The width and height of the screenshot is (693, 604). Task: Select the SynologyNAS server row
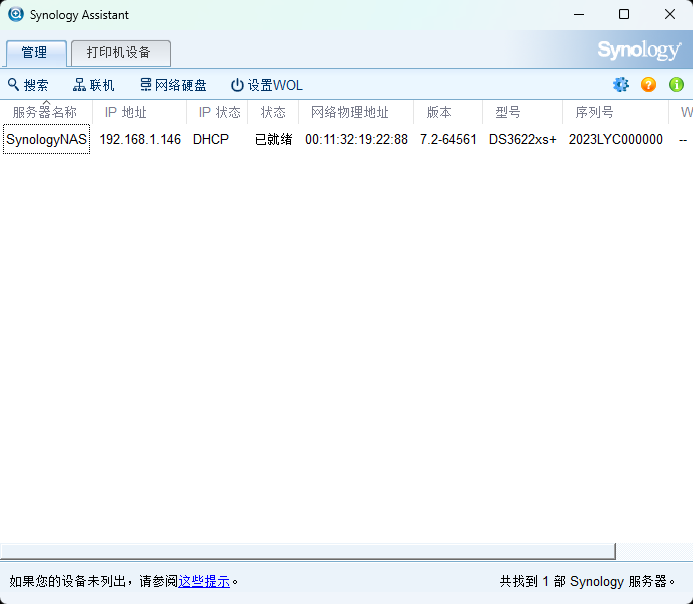46,139
